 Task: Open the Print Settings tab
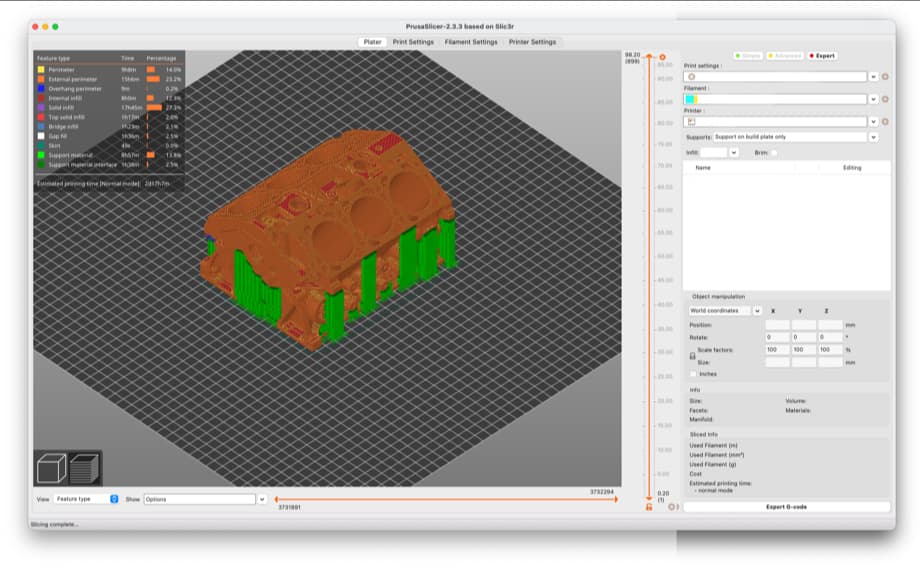click(x=413, y=42)
